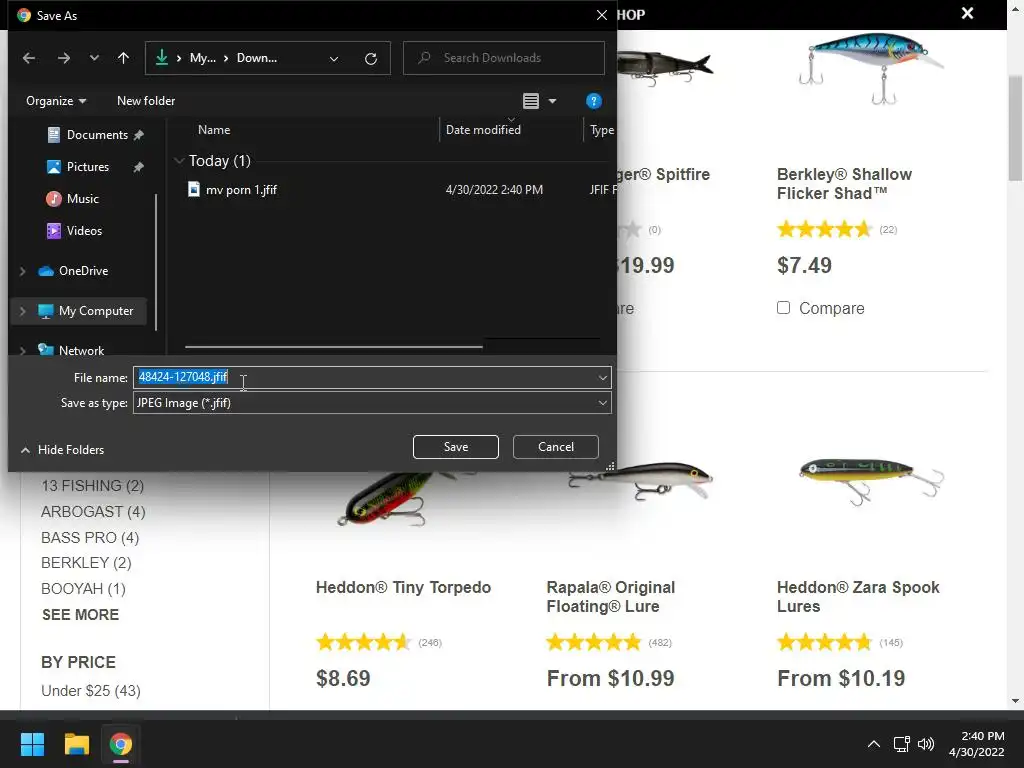Open network status tray icon

coord(901,744)
